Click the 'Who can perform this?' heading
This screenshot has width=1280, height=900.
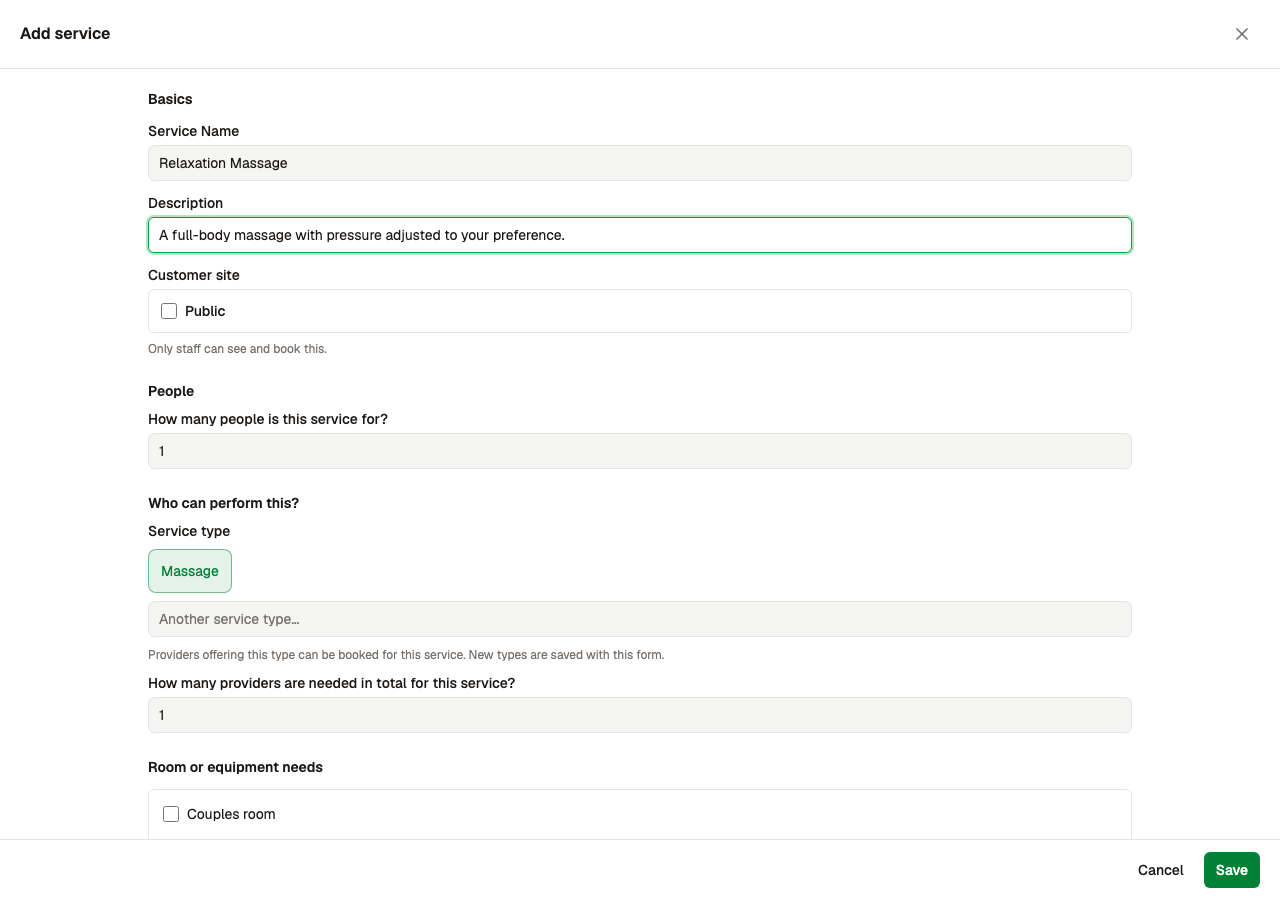[x=223, y=503]
